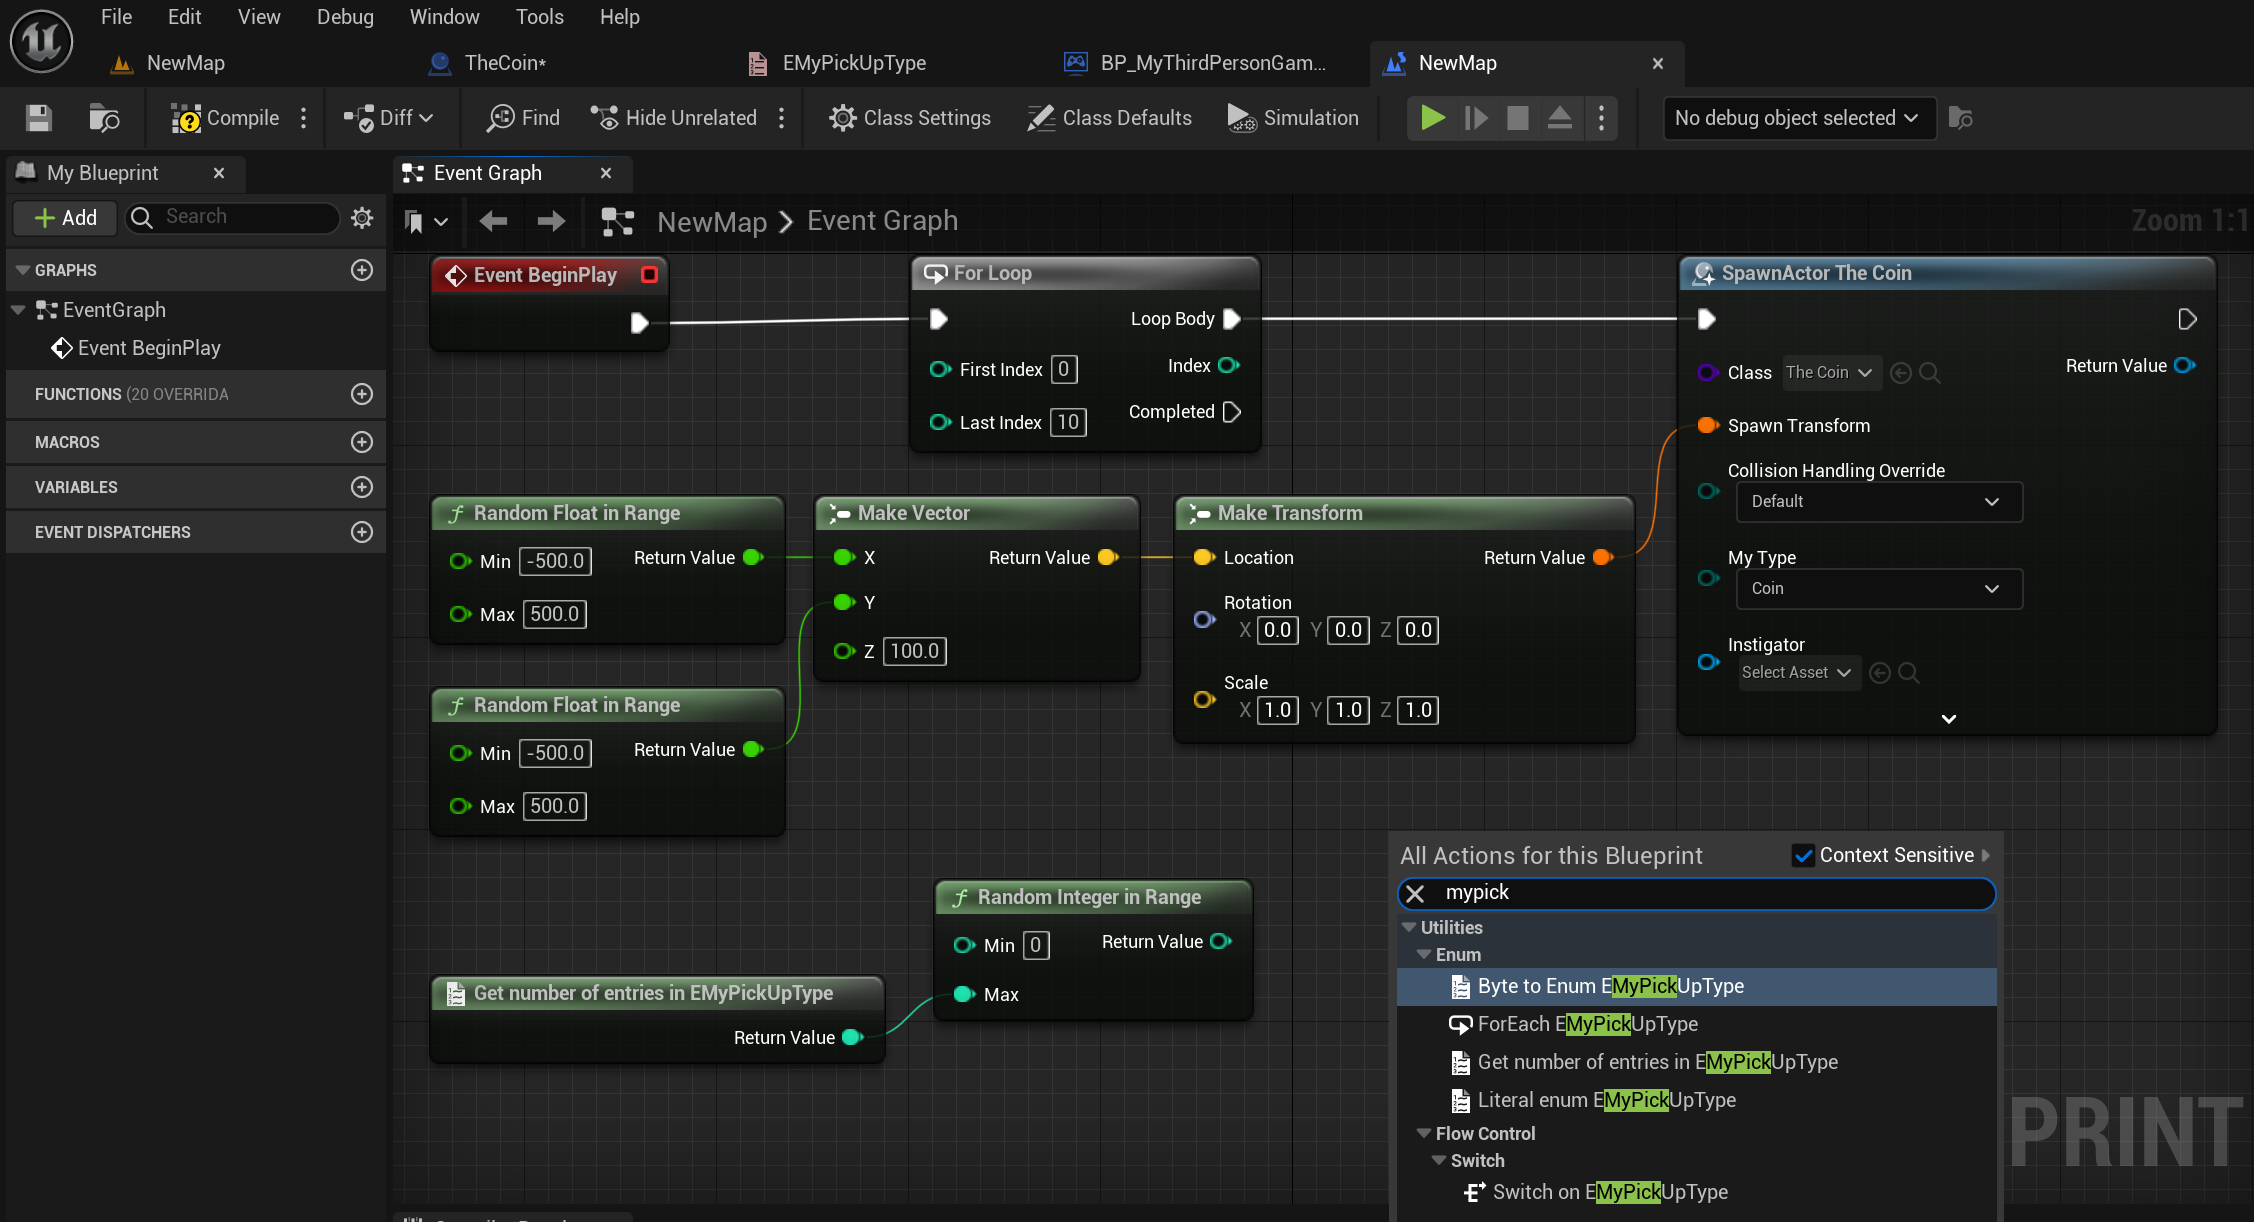This screenshot has width=2254, height=1222.
Task: Click the Eject icon
Action: tap(1560, 118)
